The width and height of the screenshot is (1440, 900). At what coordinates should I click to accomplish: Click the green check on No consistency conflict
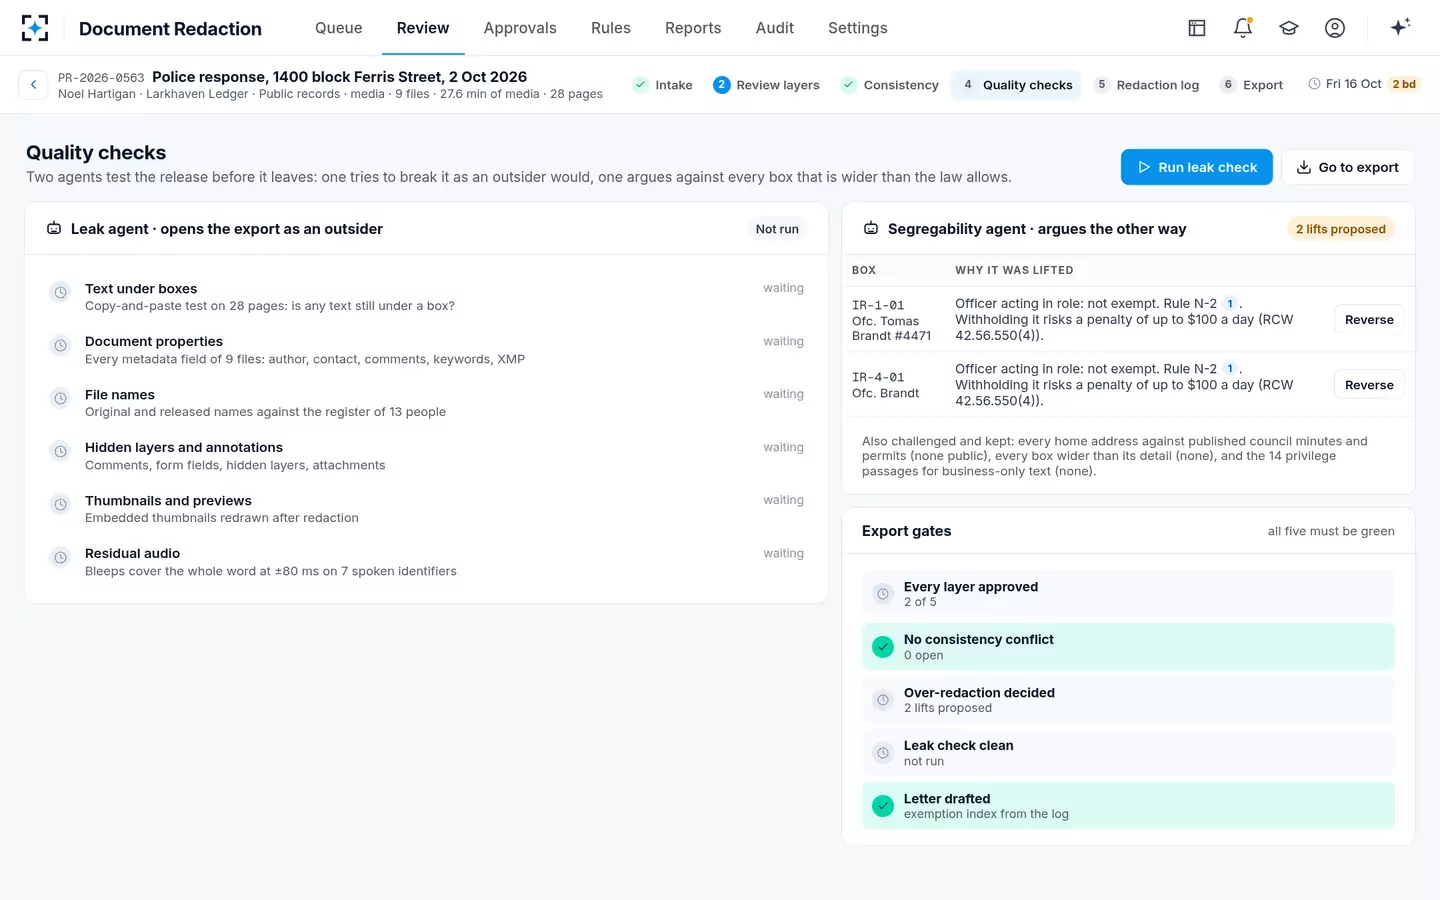tap(883, 647)
